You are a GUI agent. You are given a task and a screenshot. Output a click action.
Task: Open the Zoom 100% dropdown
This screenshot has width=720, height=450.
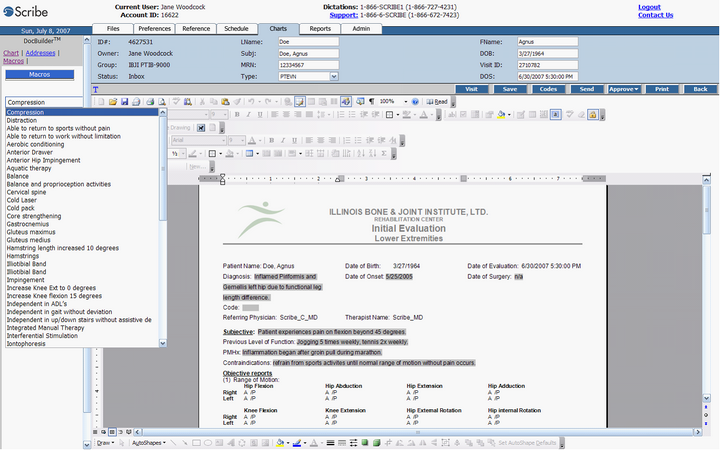coord(405,101)
